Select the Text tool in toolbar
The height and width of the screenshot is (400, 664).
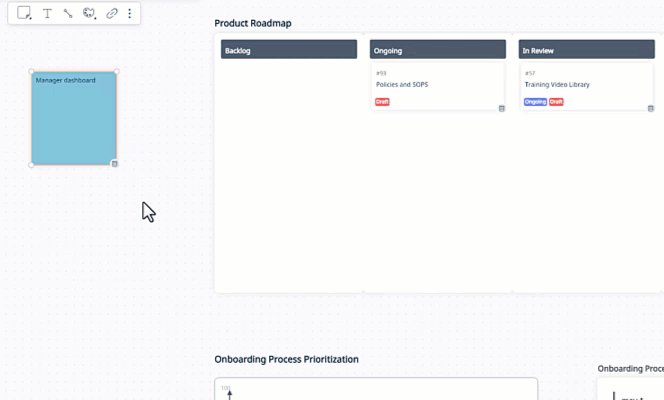47,14
